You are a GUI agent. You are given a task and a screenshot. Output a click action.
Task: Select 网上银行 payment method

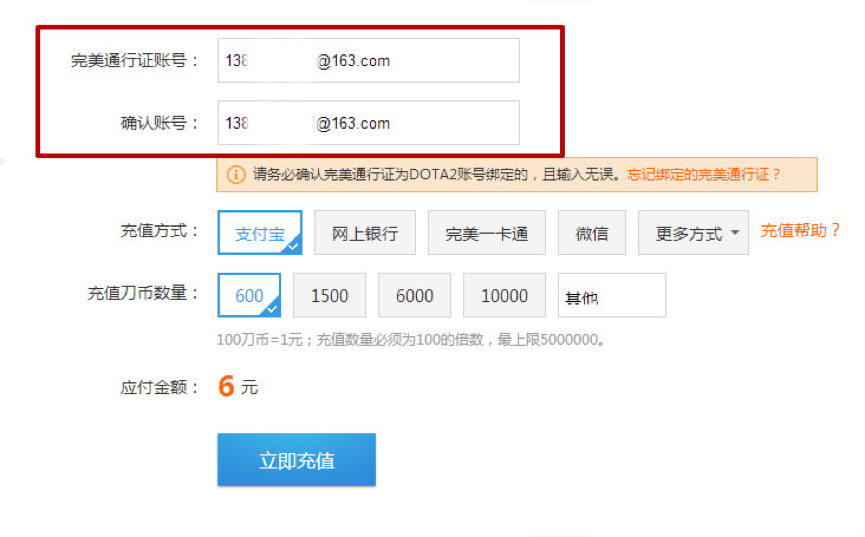click(365, 232)
